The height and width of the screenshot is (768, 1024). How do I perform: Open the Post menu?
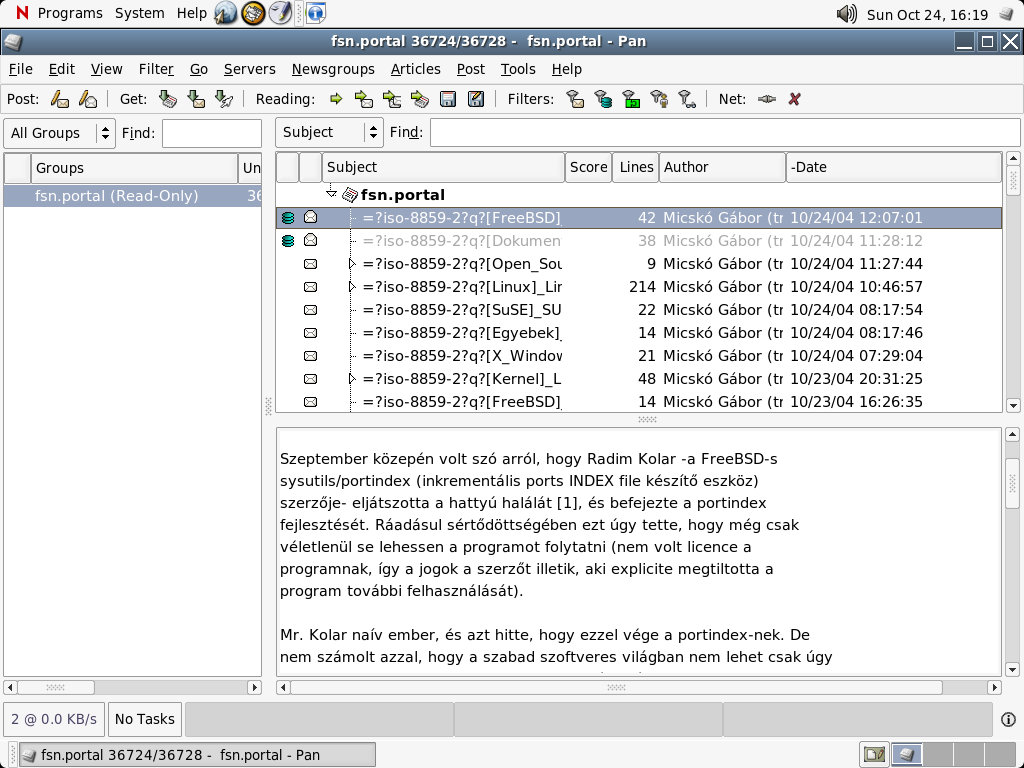(x=471, y=69)
